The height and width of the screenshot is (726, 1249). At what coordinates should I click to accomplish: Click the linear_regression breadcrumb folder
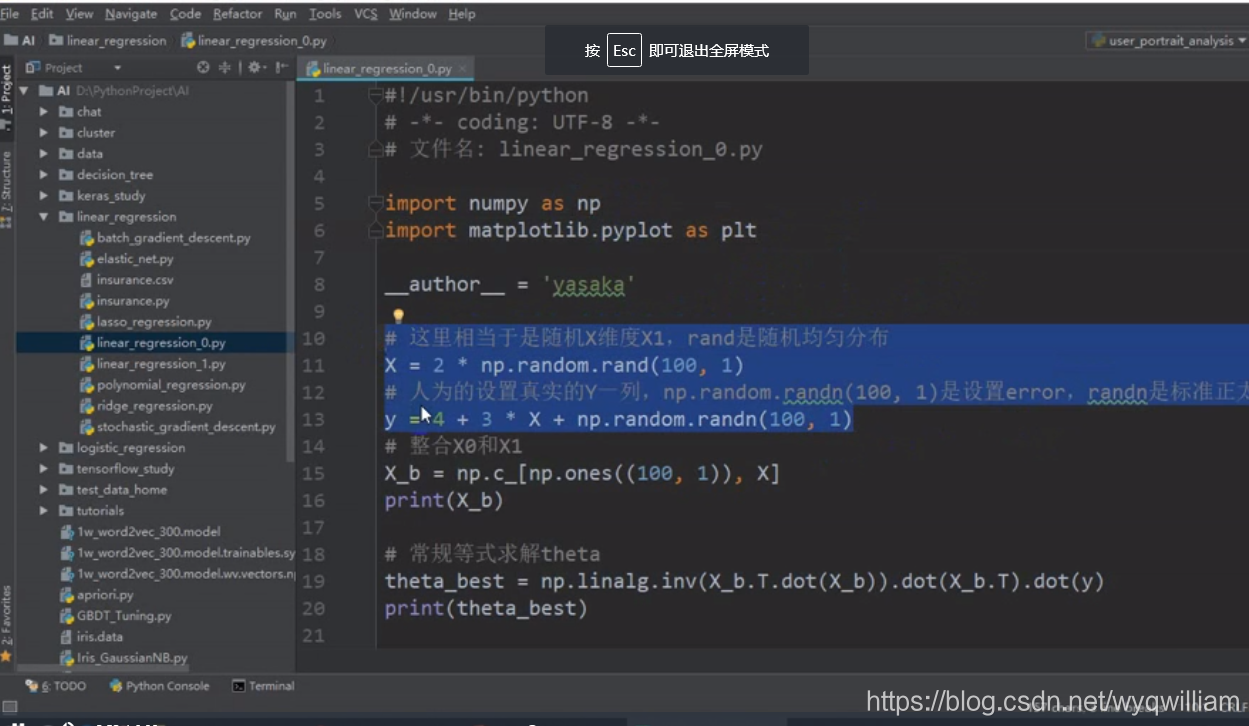(108, 41)
